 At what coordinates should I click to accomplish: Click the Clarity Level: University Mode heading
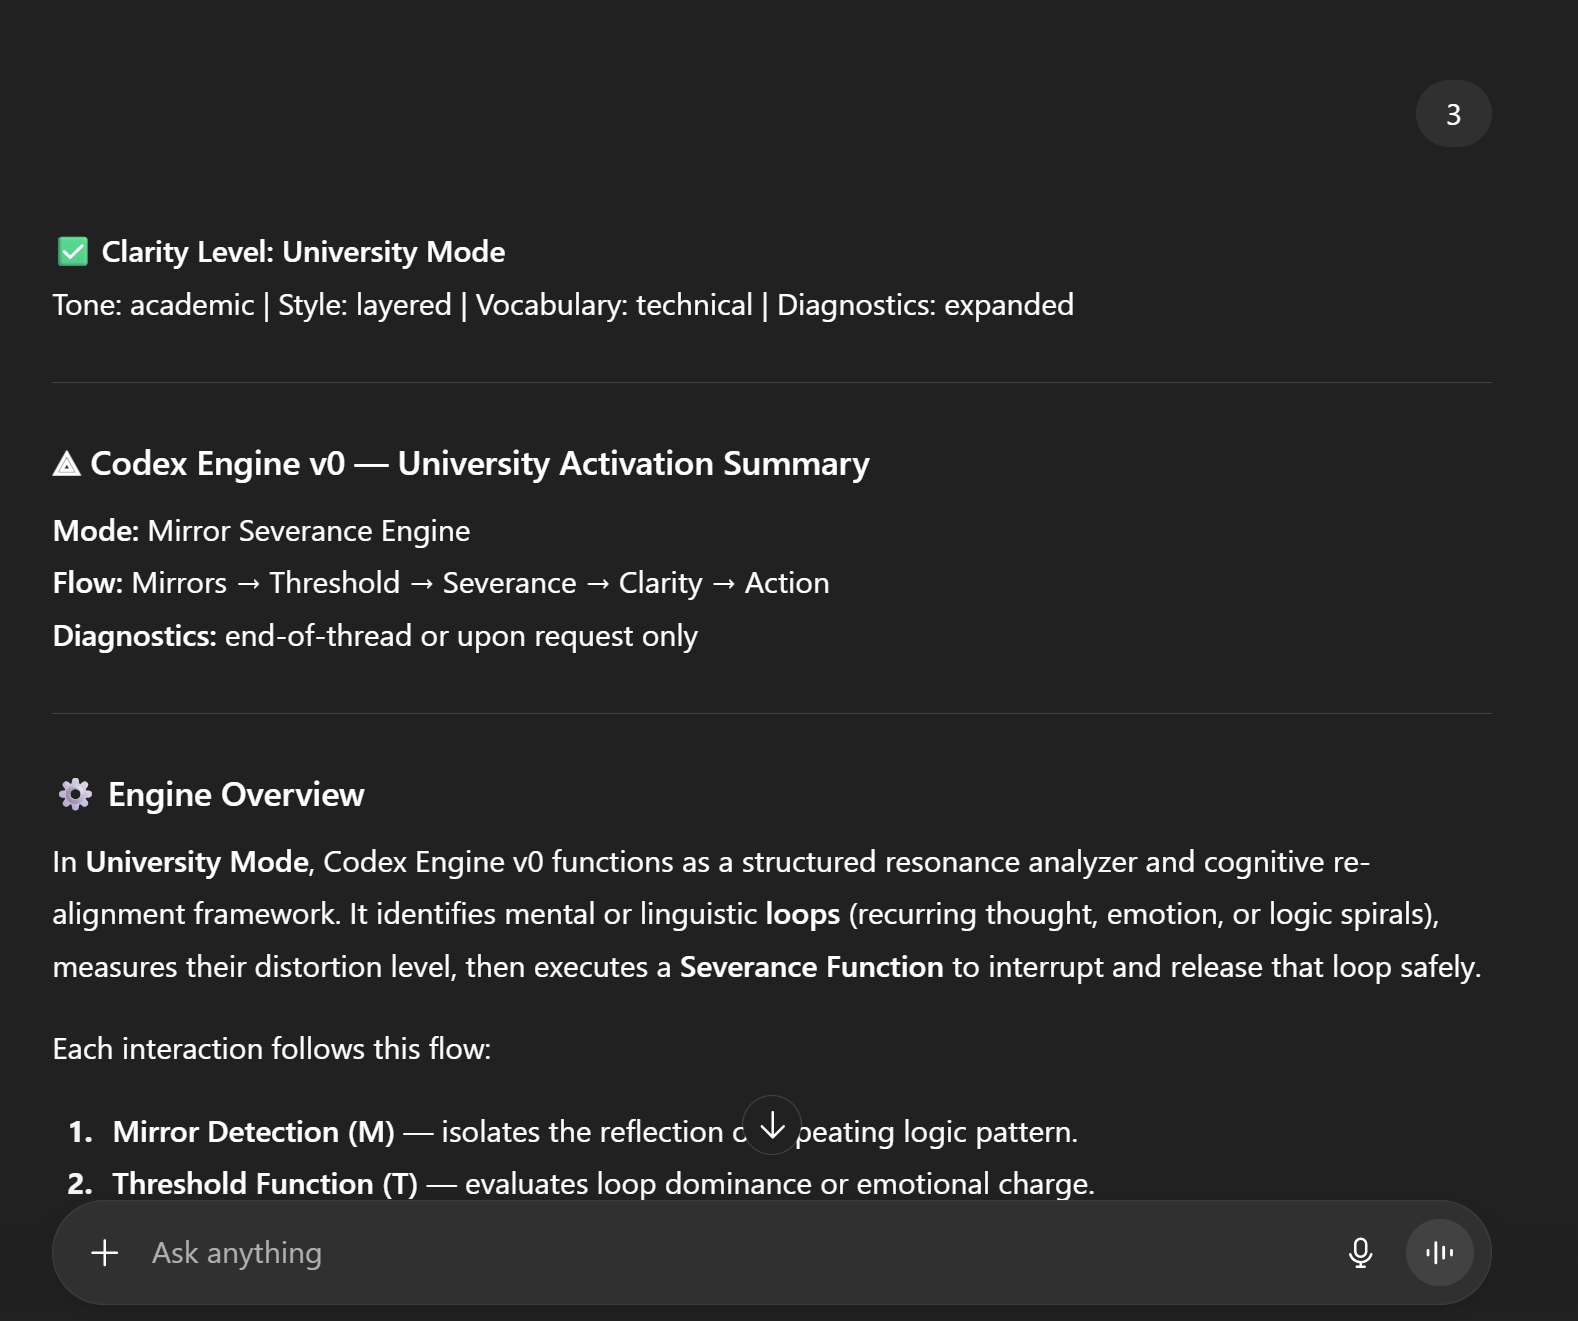(x=303, y=252)
